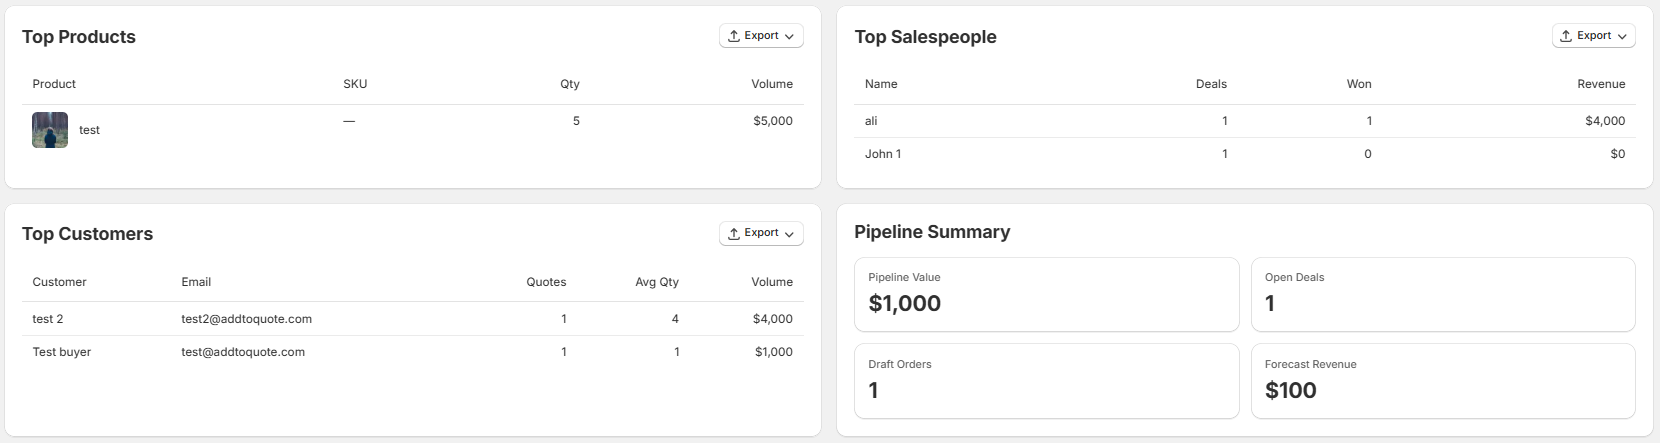Viewport: 1660px width, 443px height.
Task: Click the 'test' product name
Action: pos(89,130)
